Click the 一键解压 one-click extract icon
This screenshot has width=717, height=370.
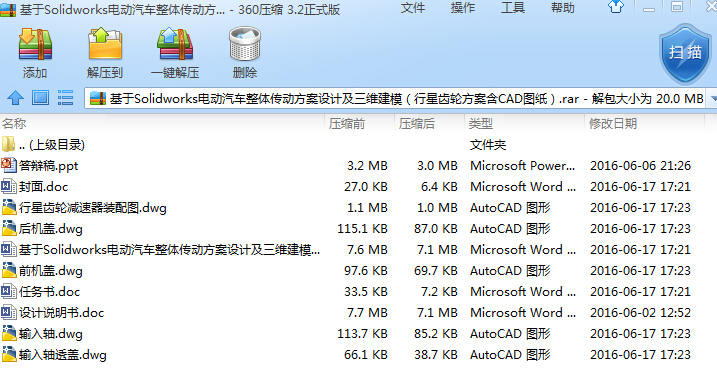pyautogui.click(x=175, y=44)
